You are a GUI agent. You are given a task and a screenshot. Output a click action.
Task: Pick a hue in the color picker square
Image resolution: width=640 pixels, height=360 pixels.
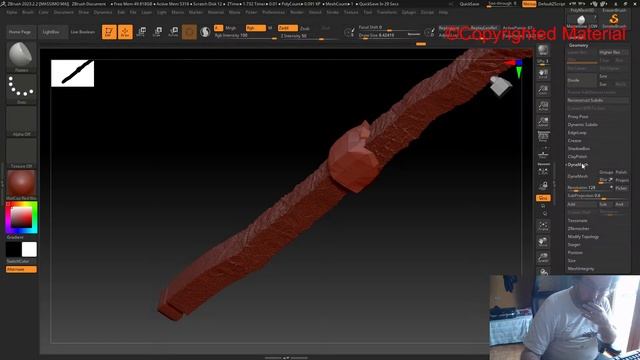(21, 218)
